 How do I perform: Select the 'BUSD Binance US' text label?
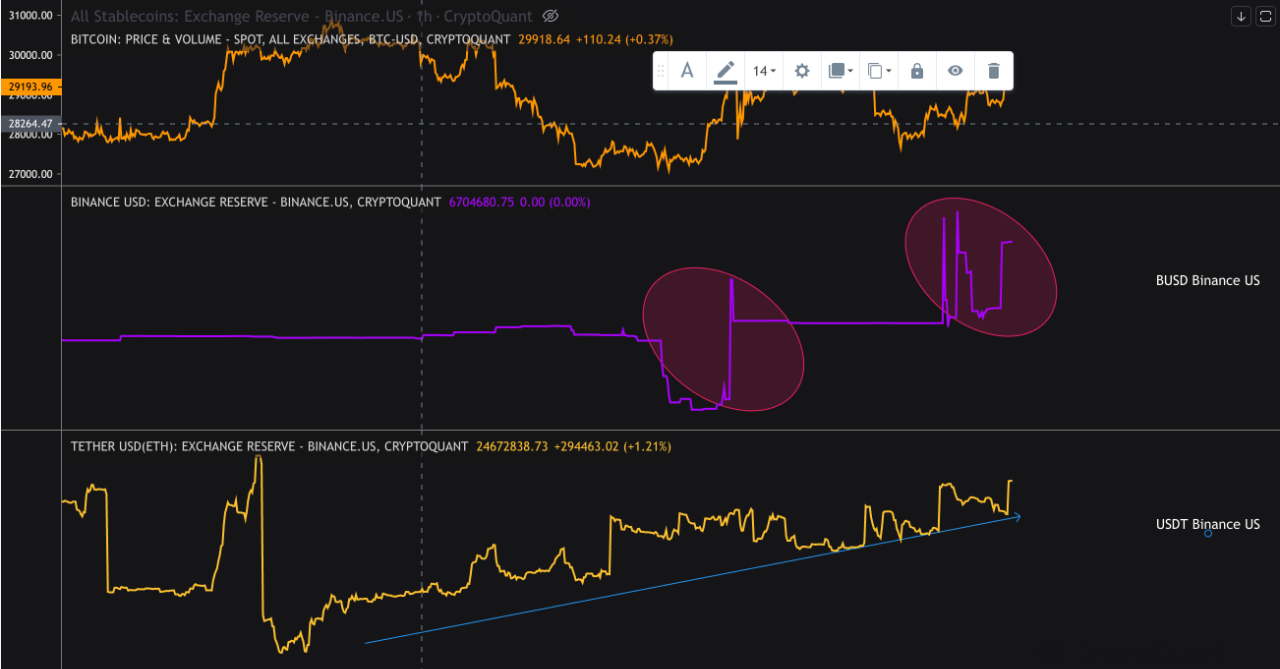[1207, 281]
